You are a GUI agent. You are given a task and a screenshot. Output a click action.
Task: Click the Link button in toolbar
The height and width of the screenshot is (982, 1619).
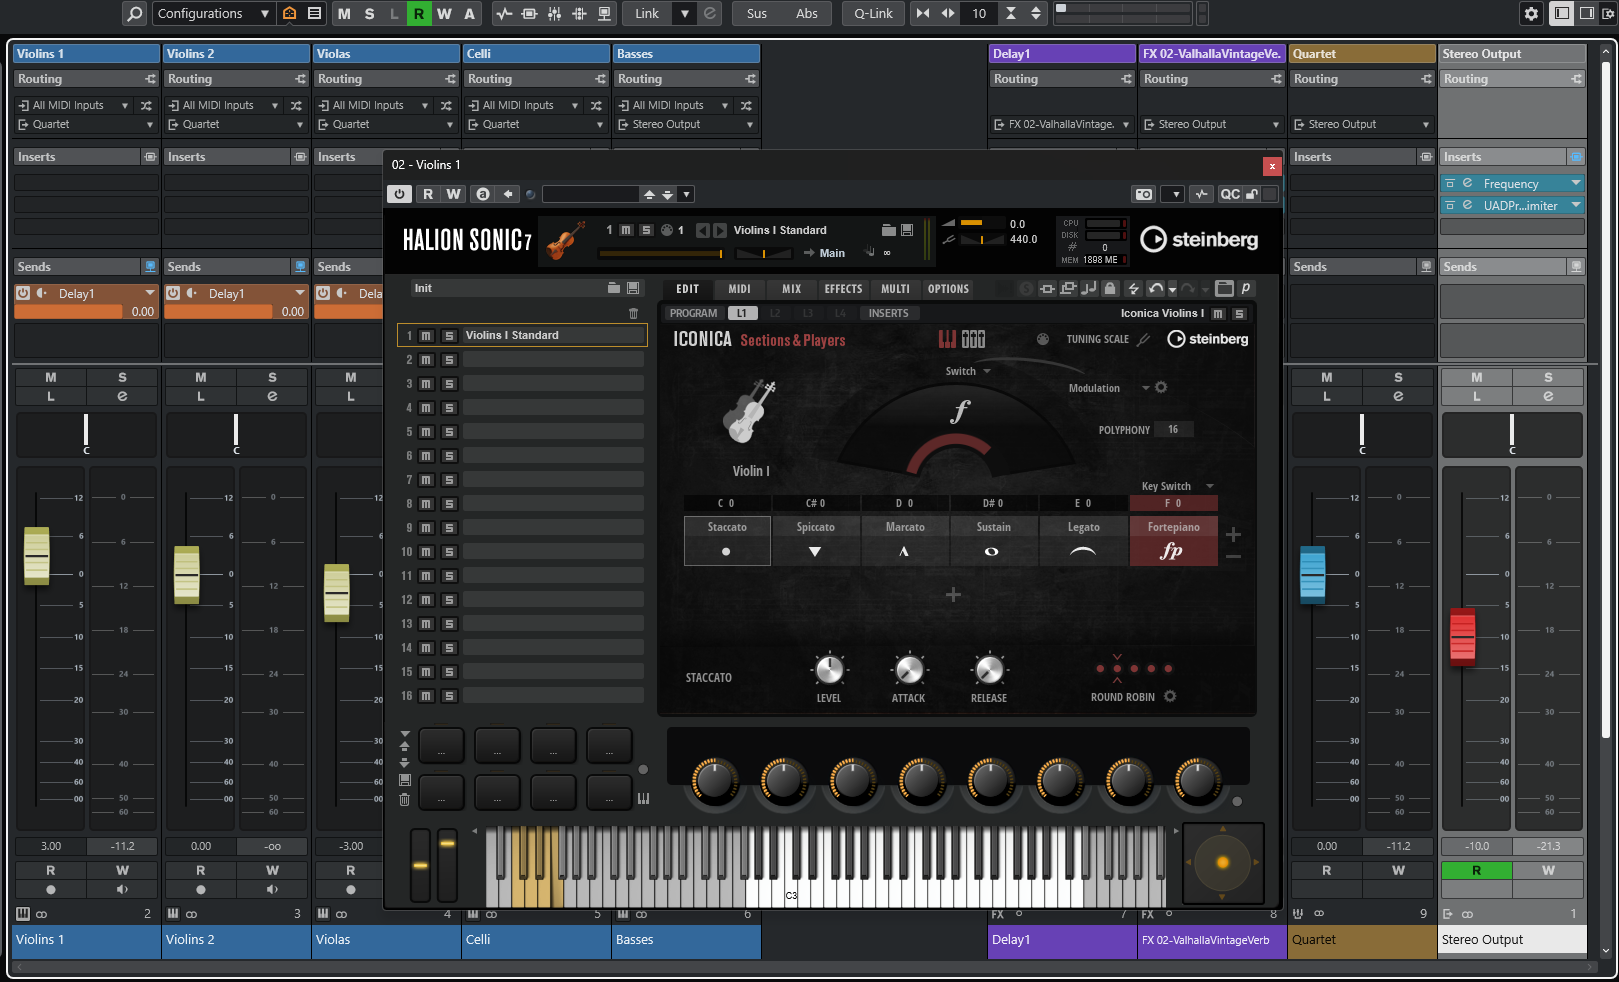tap(647, 13)
